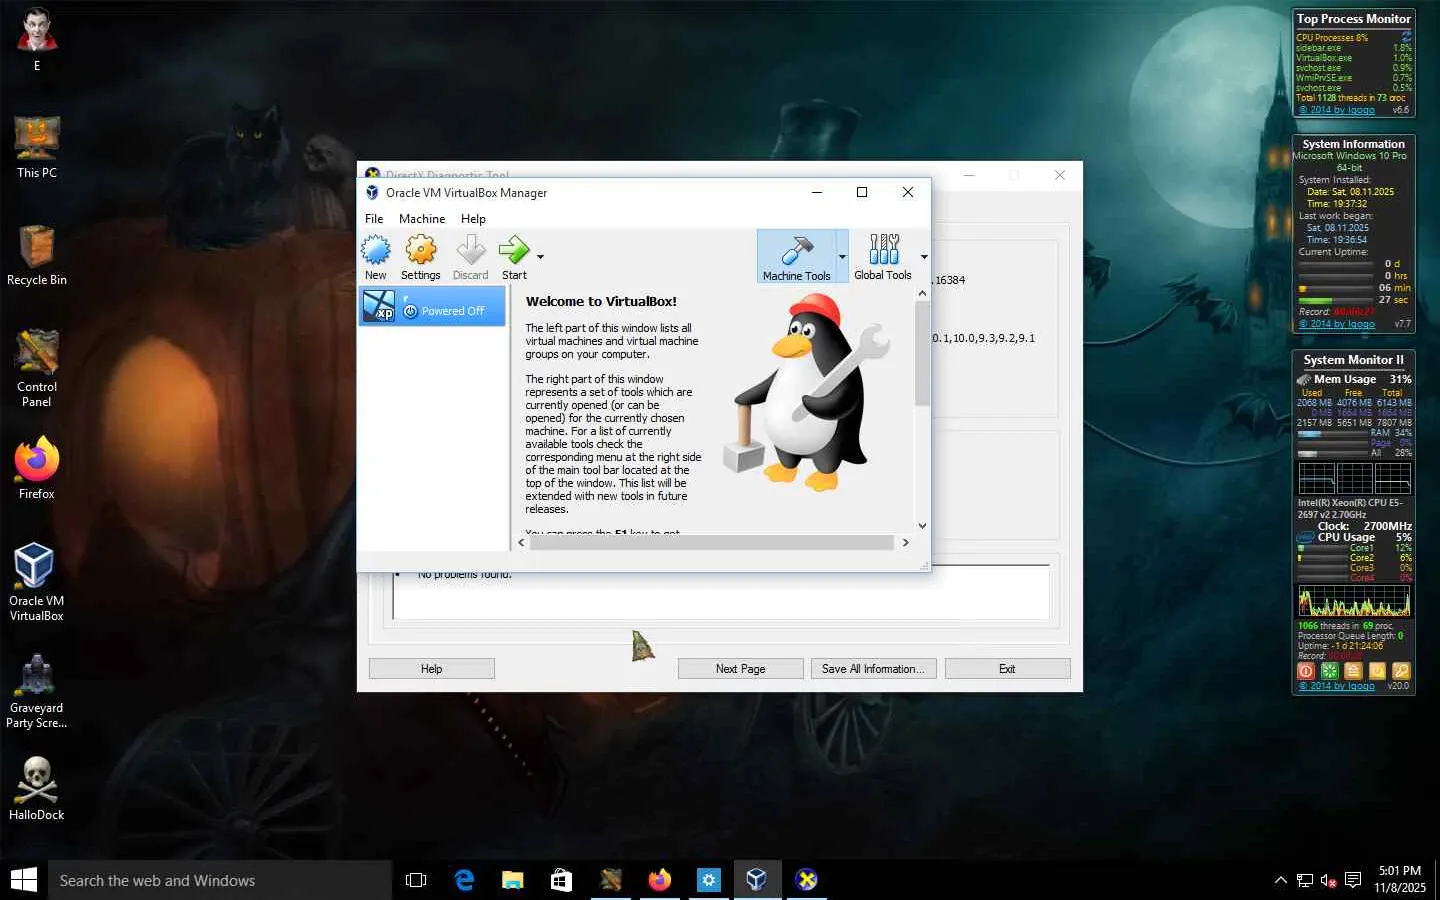
Task: Click the taskbar search box
Action: point(220,880)
